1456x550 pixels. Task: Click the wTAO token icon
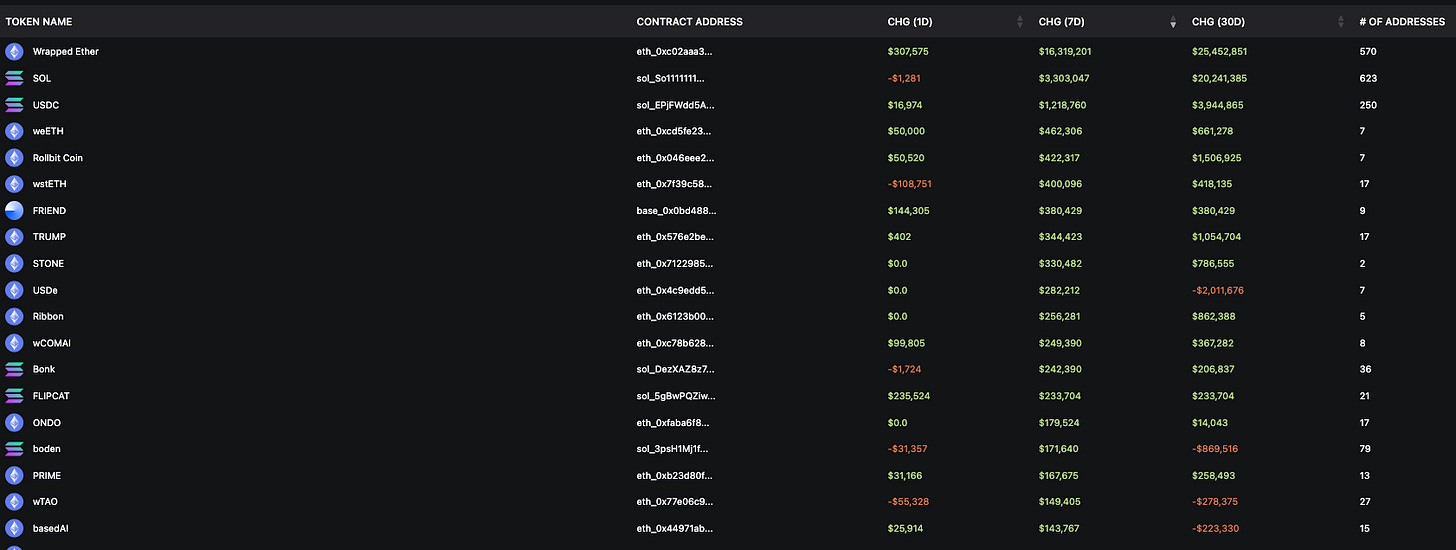coord(14,502)
